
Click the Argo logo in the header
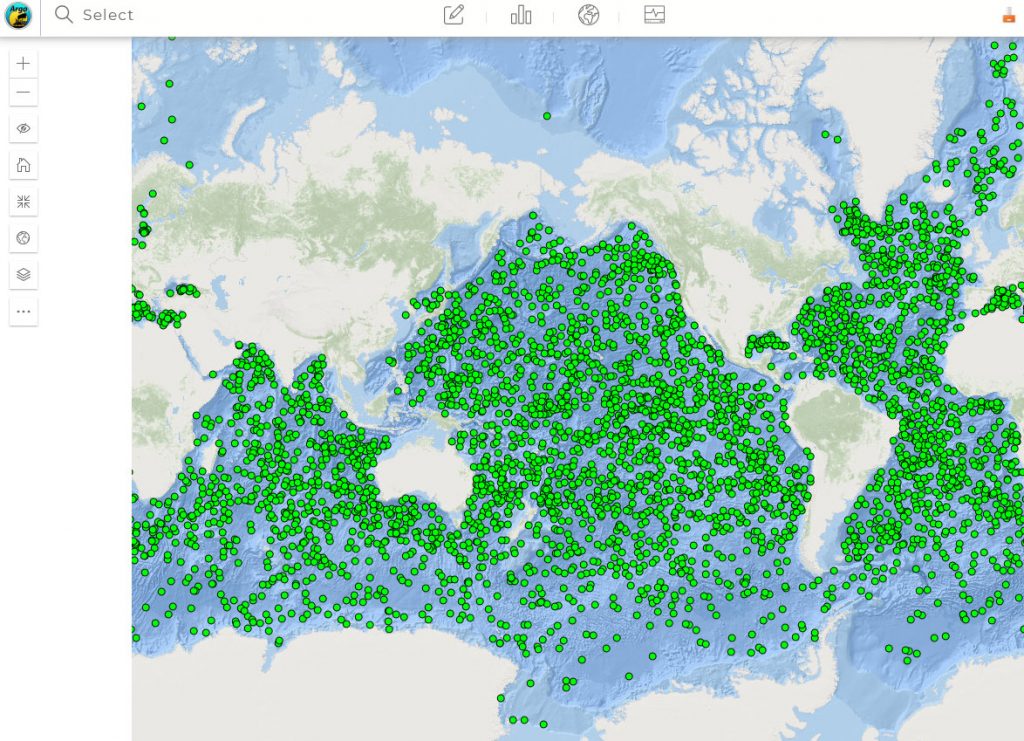click(19, 15)
